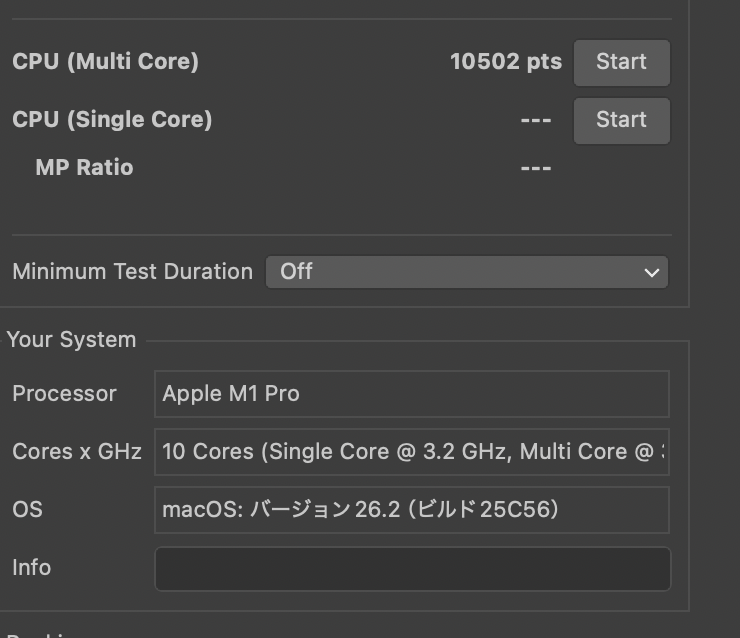Click the Processor field showing Apple M1 Pro
This screenshot has width=740, height=638.
(x=411, y=394)
